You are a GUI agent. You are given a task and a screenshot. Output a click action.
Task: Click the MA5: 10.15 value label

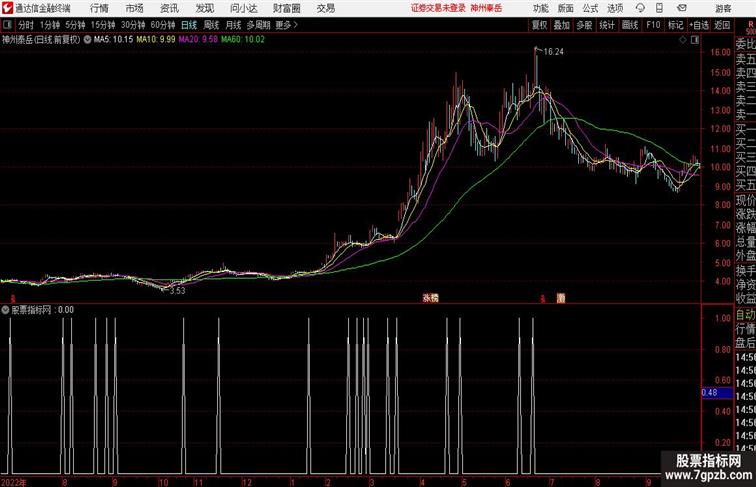point(113,40)
